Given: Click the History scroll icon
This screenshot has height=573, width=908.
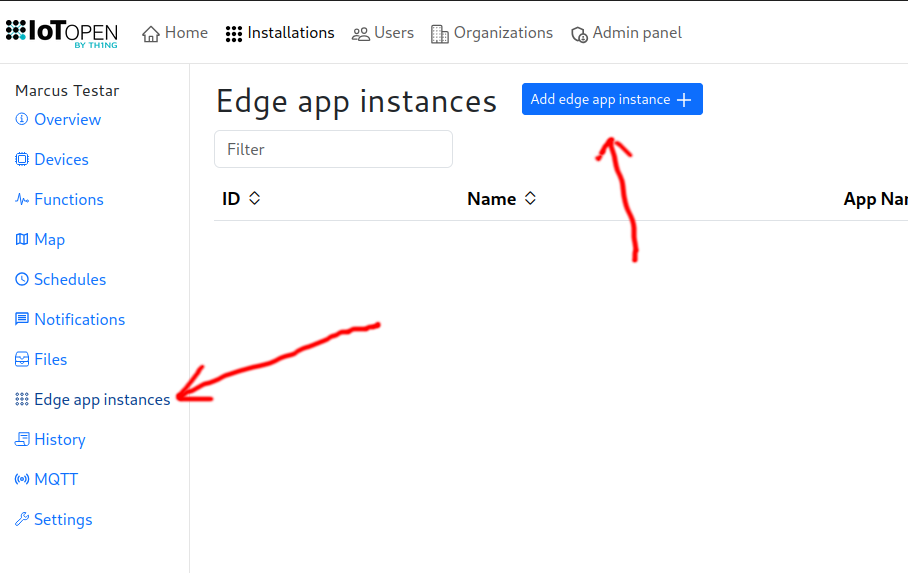Looking at the screenshot, I should (x=22, y=439).
